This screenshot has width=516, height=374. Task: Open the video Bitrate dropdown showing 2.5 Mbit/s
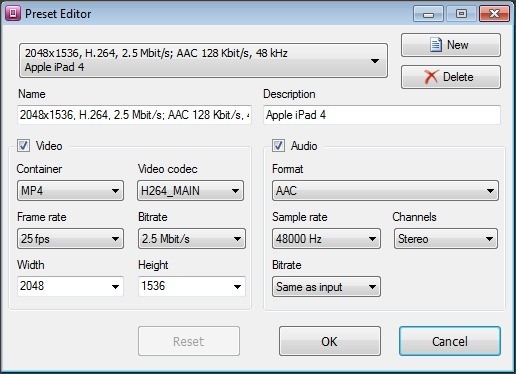coord(192,239)
